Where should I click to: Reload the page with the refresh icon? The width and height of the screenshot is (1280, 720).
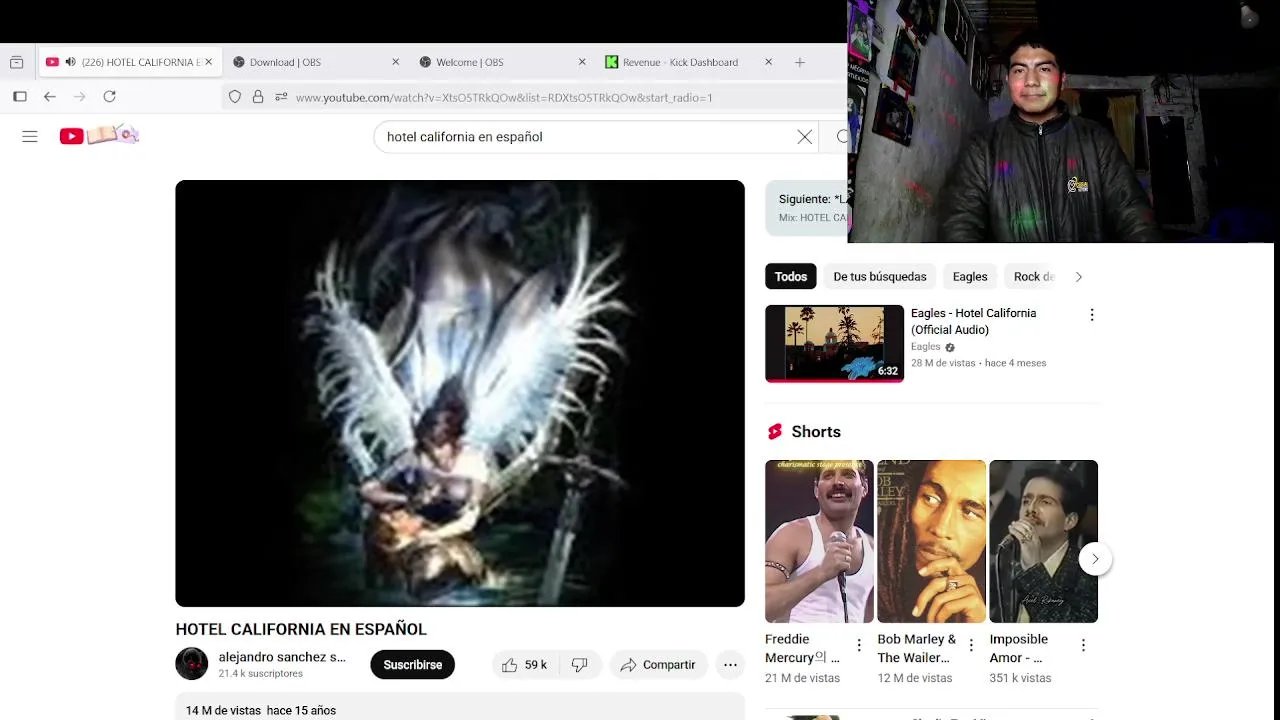(x=110, y=97)
